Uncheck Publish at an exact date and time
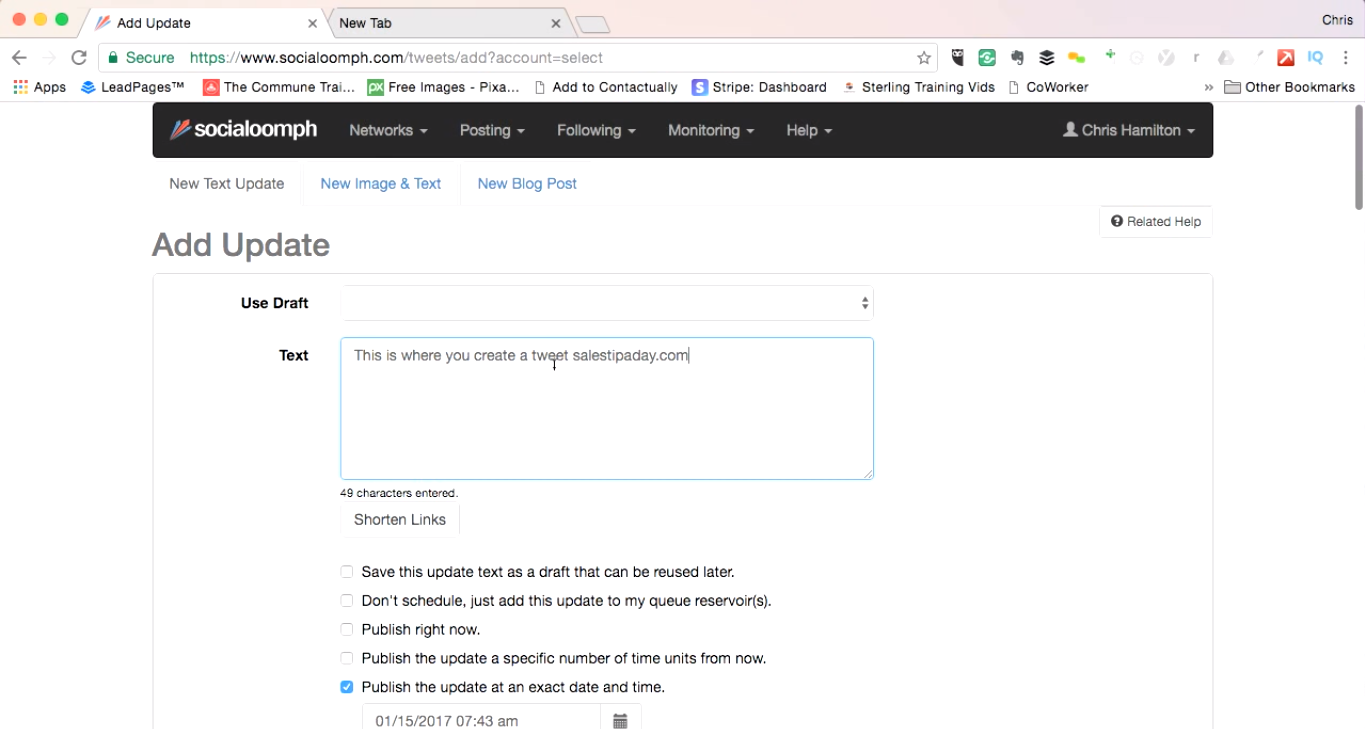1365x729 pixels. tap(347, 687)
